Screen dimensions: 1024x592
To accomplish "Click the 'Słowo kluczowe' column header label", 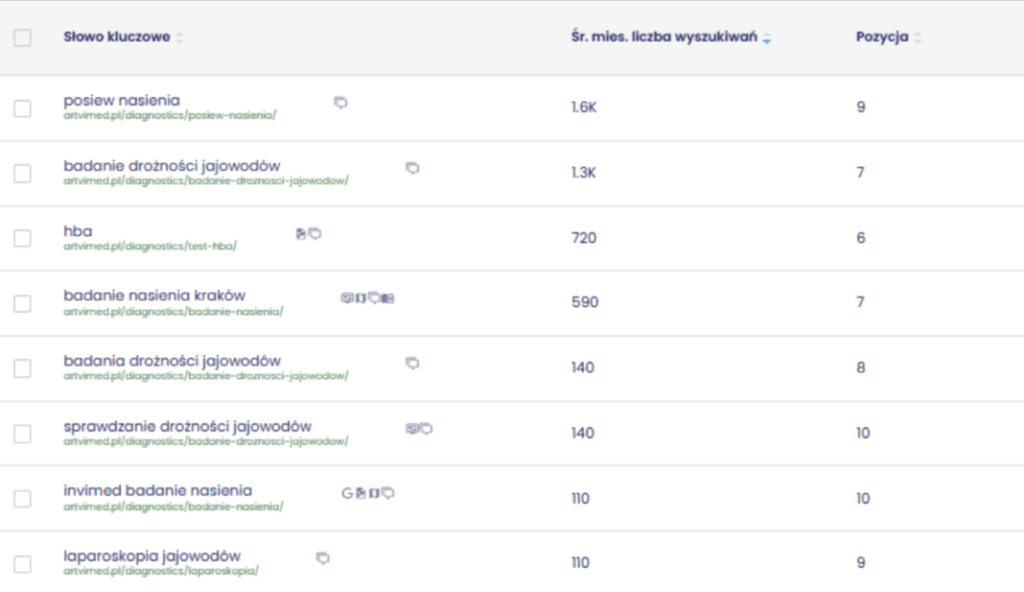I will click(116, 37).
